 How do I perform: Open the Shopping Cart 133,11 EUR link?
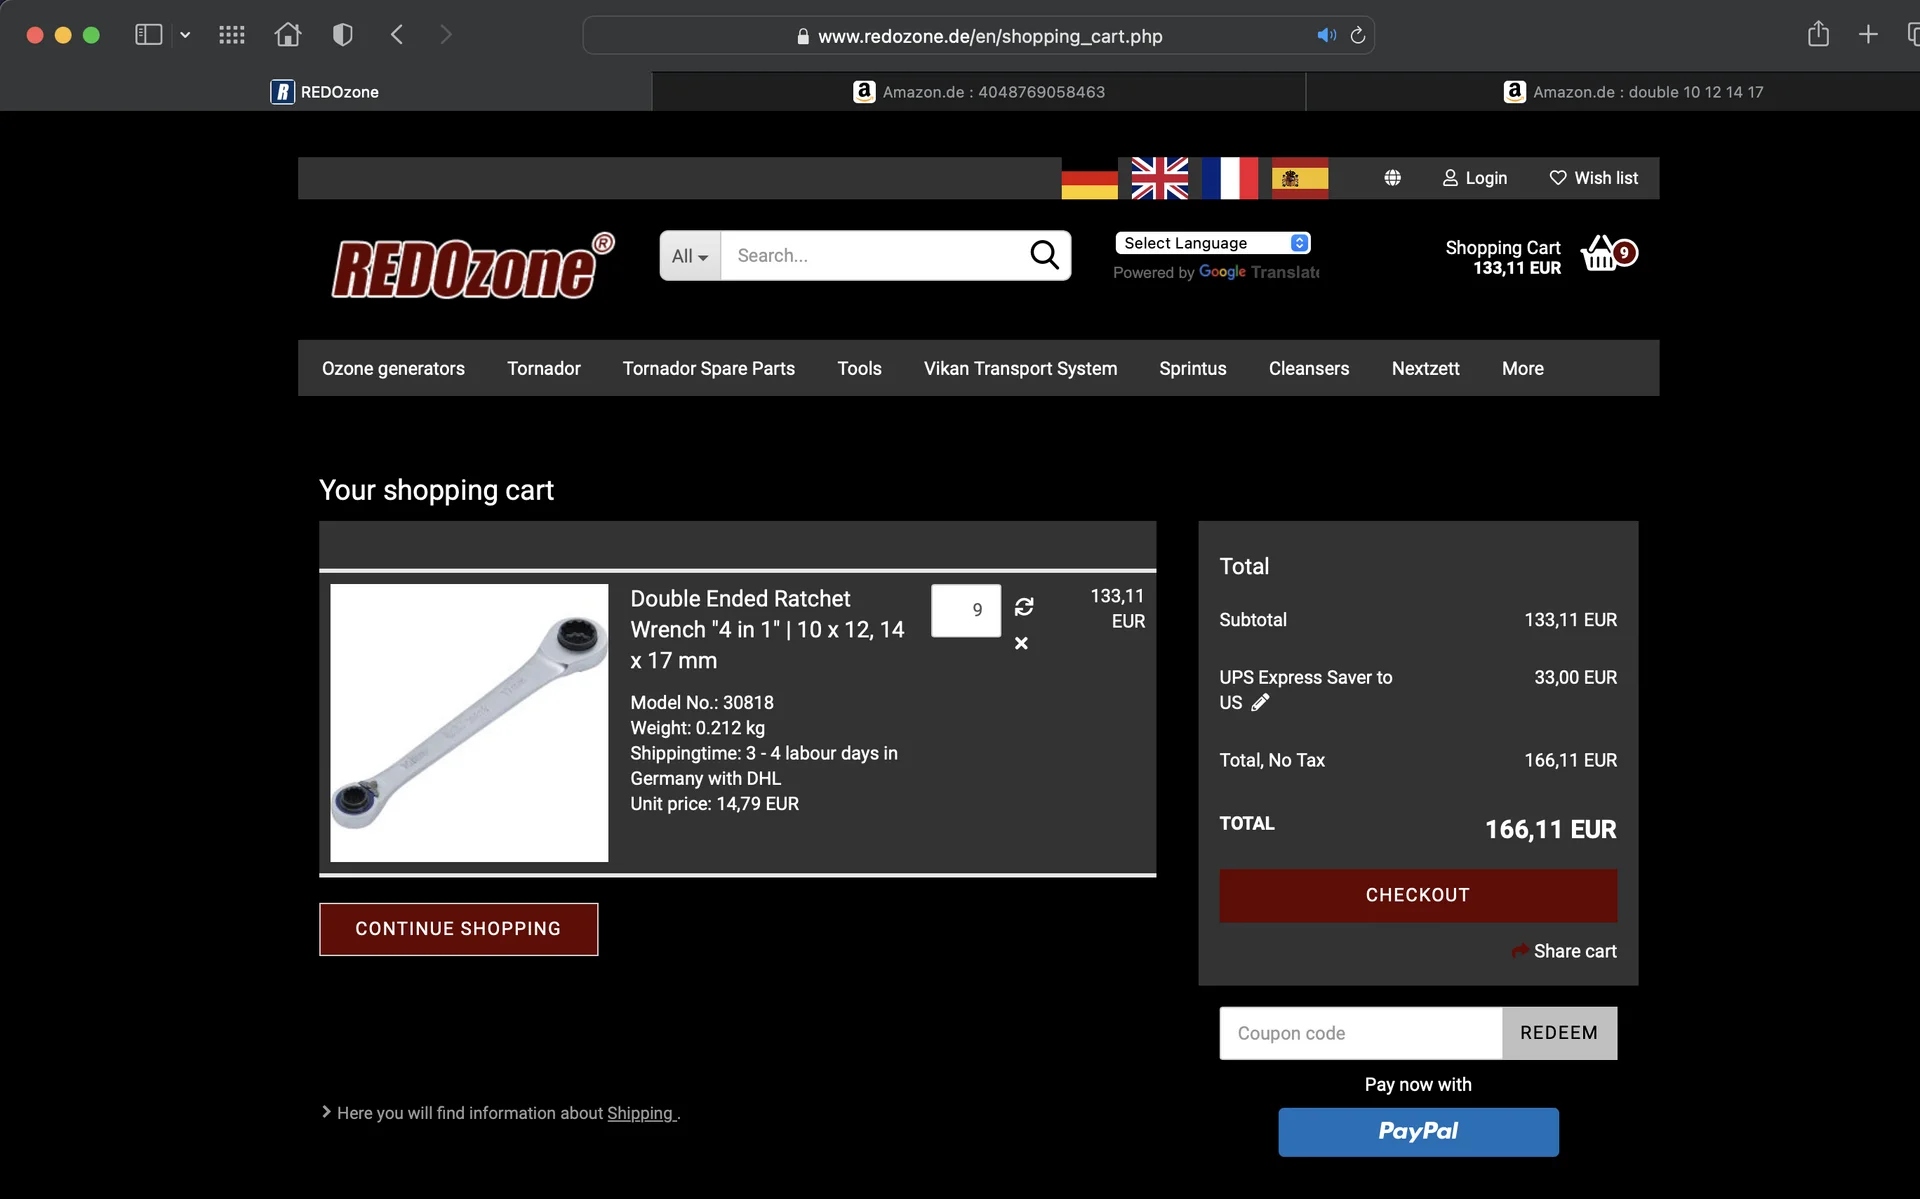click(1503, 257)
